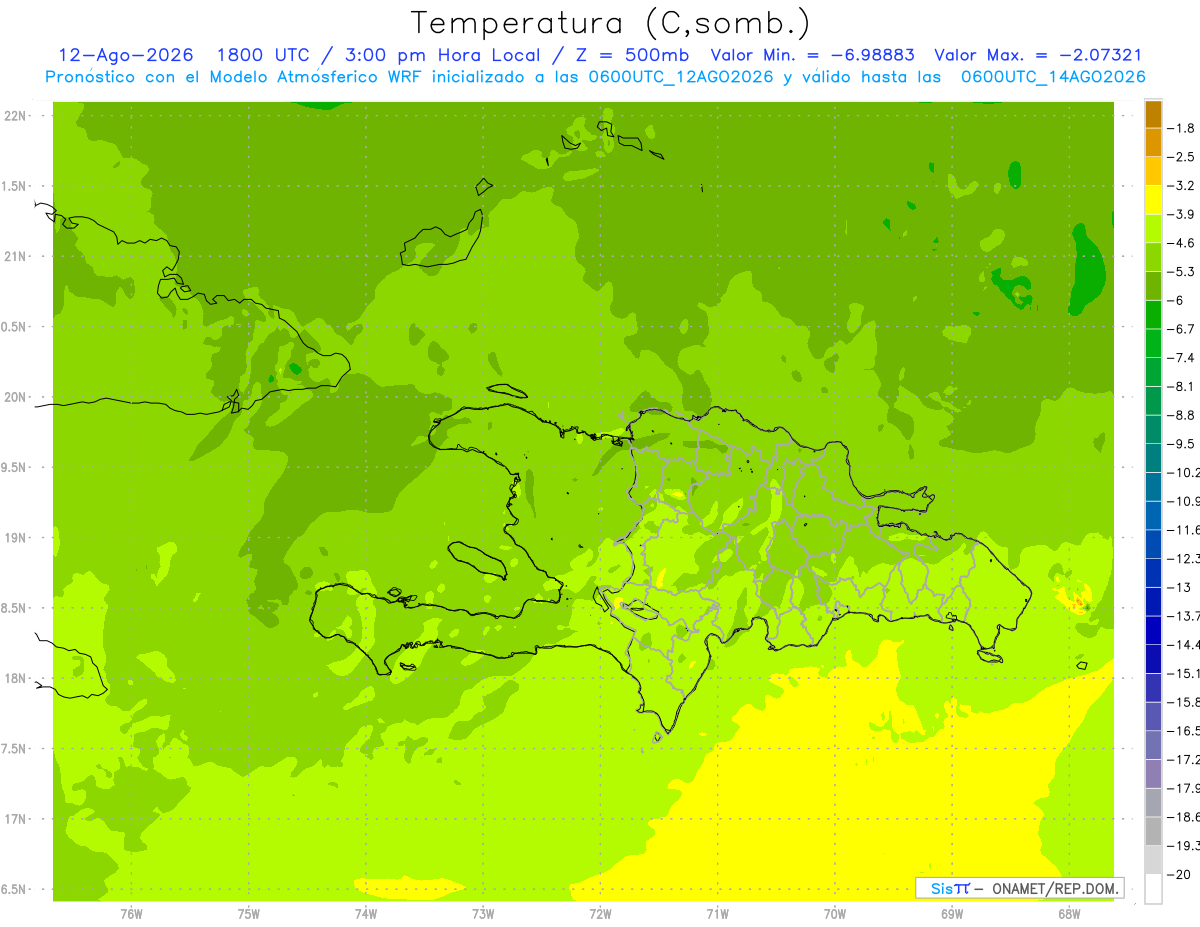Click the '-6' legend value
This screenshot has height=927, width=1200.
coord(1176,300)
